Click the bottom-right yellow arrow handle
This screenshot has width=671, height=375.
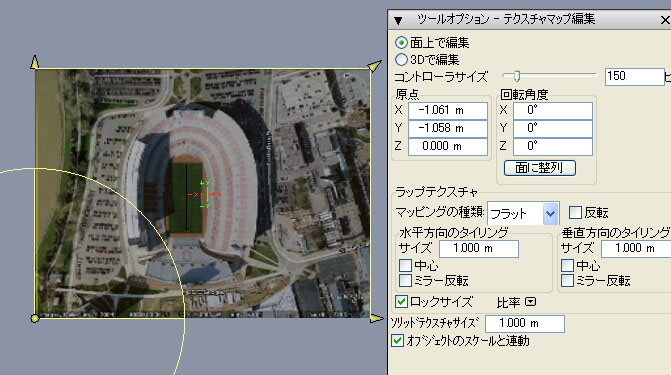377,318
